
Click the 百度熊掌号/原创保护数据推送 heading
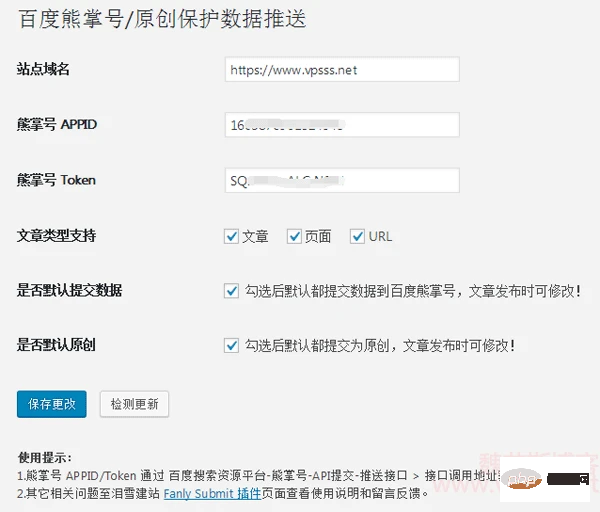[162, 19]
